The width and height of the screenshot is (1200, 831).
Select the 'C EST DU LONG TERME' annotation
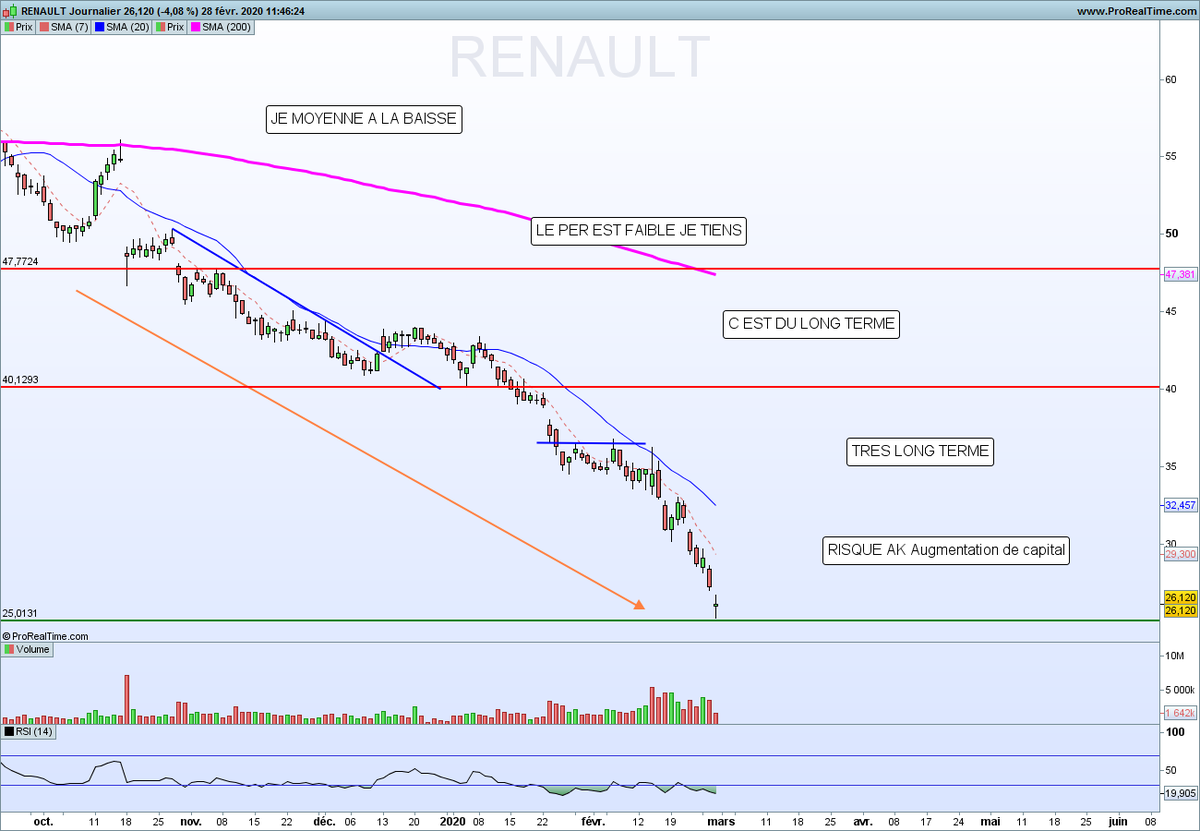[x=811, y=325]
